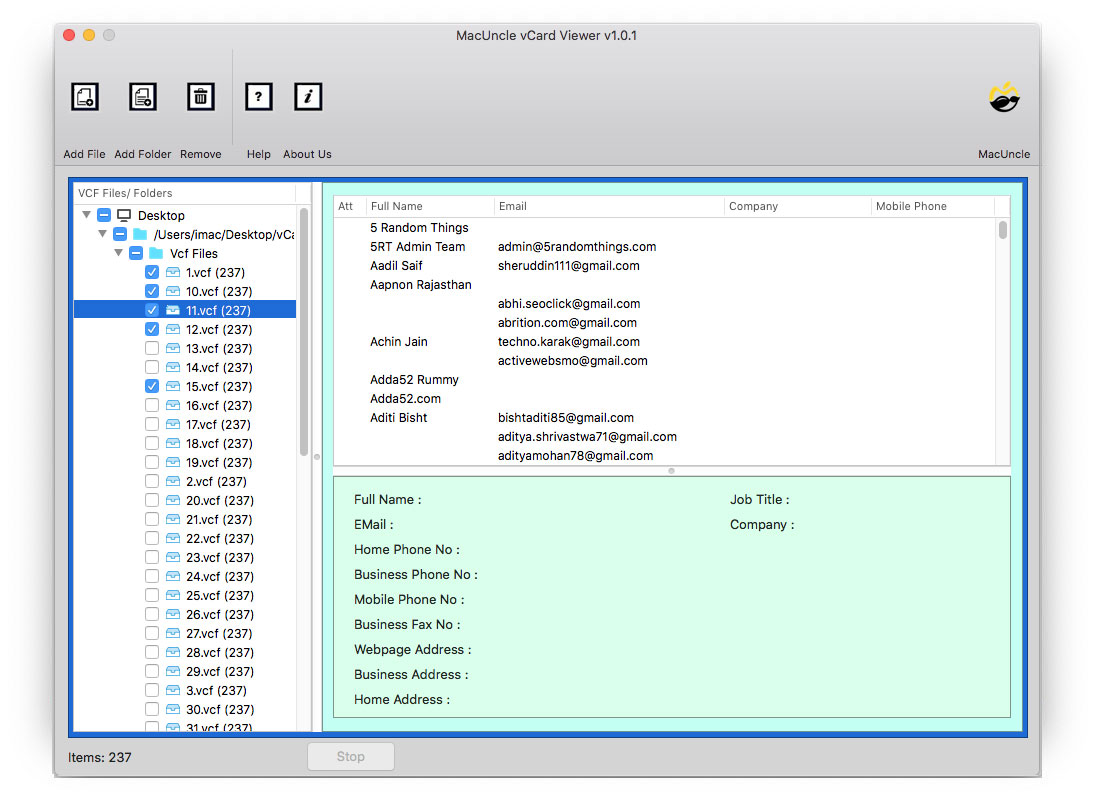
Task: Open Help with the question mark icon
Action: tap(259, 97)
